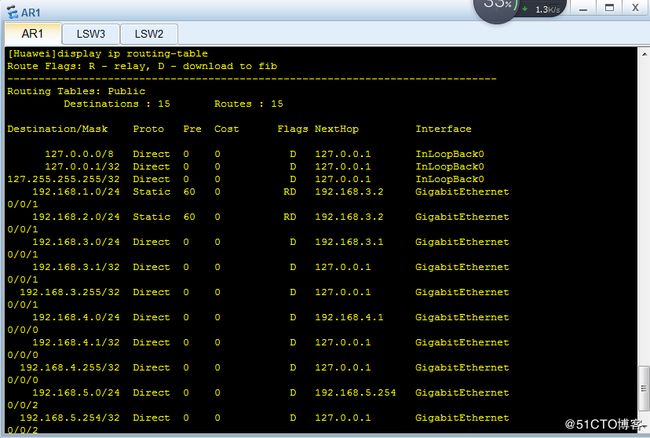The width and height of the screenshot is (650, 438).
Task: Click the 'Routing Tables: Public' line
Action: (76, 91)
